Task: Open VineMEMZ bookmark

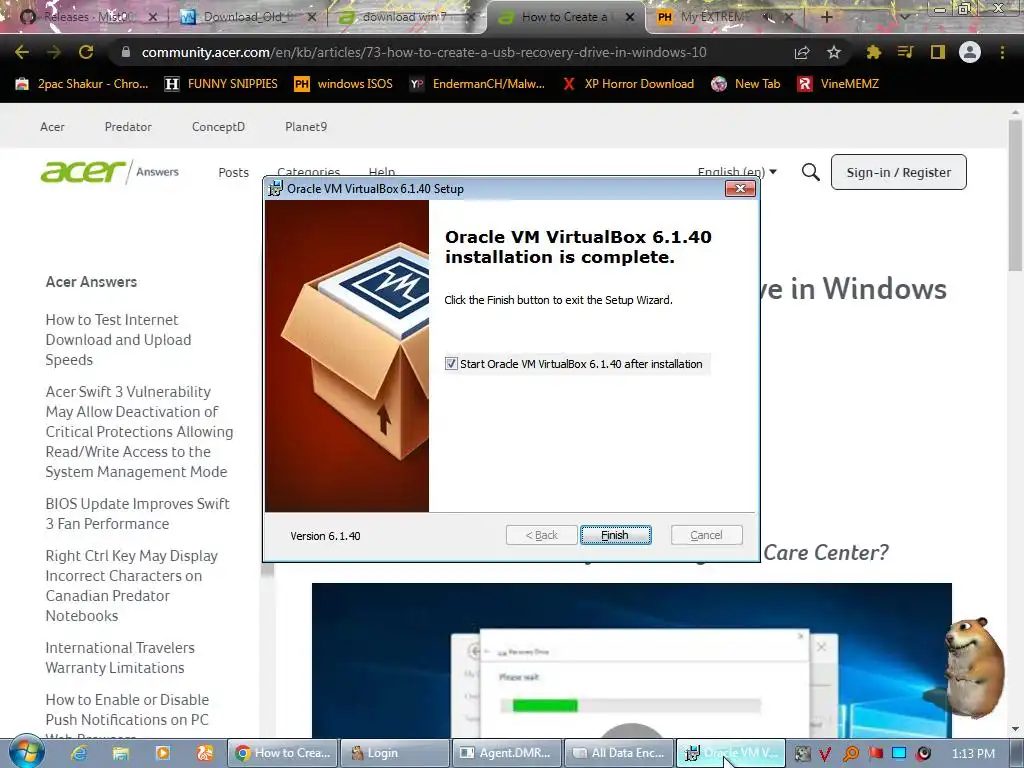Action: pos(838,84)
